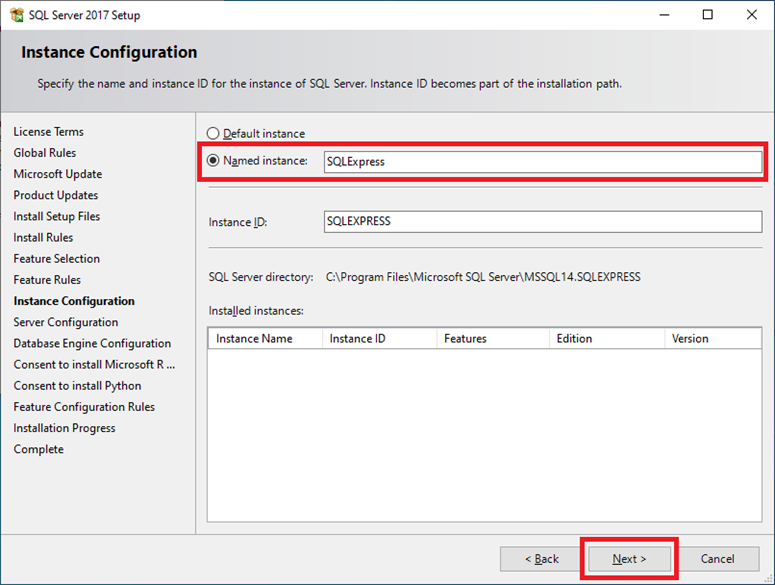Viewport: 775px width, 585px height.
Task: Click the Instance ID column header
Action: [380, 338]
